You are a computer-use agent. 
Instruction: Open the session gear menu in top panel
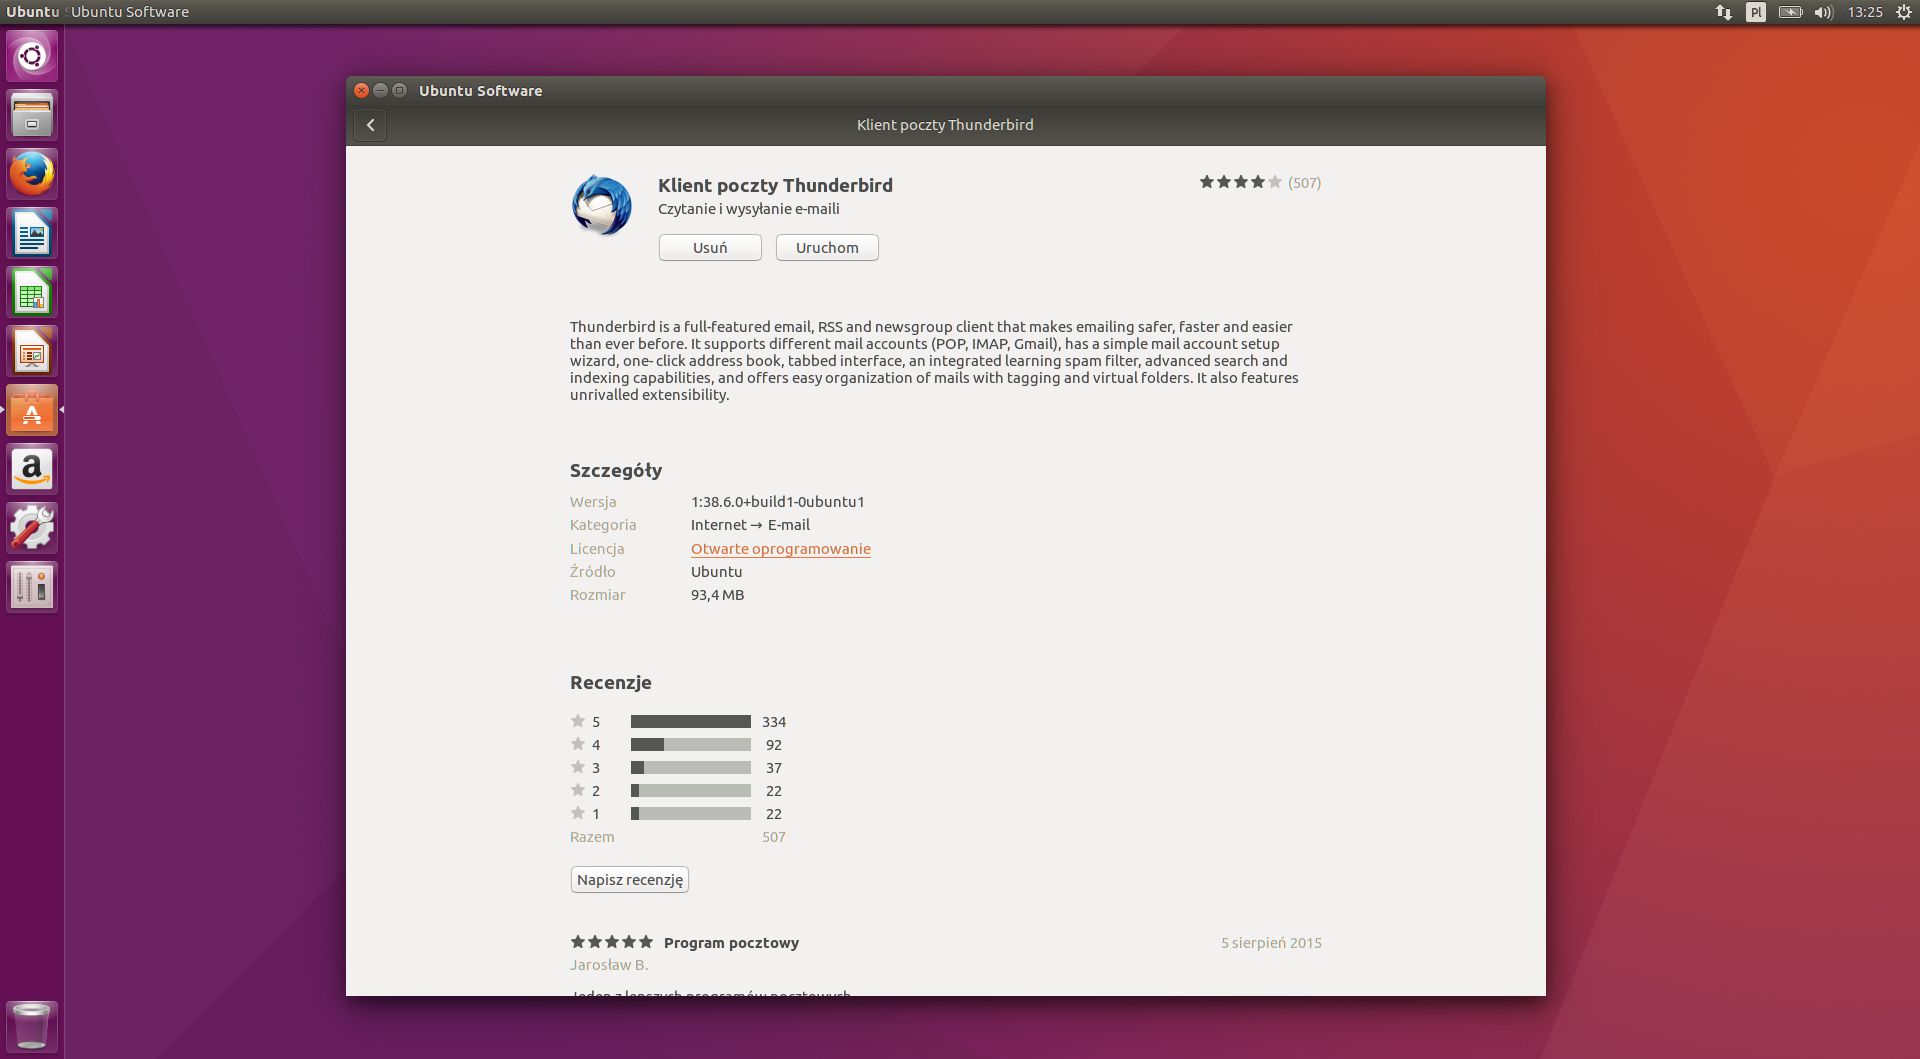(1904, 12)
